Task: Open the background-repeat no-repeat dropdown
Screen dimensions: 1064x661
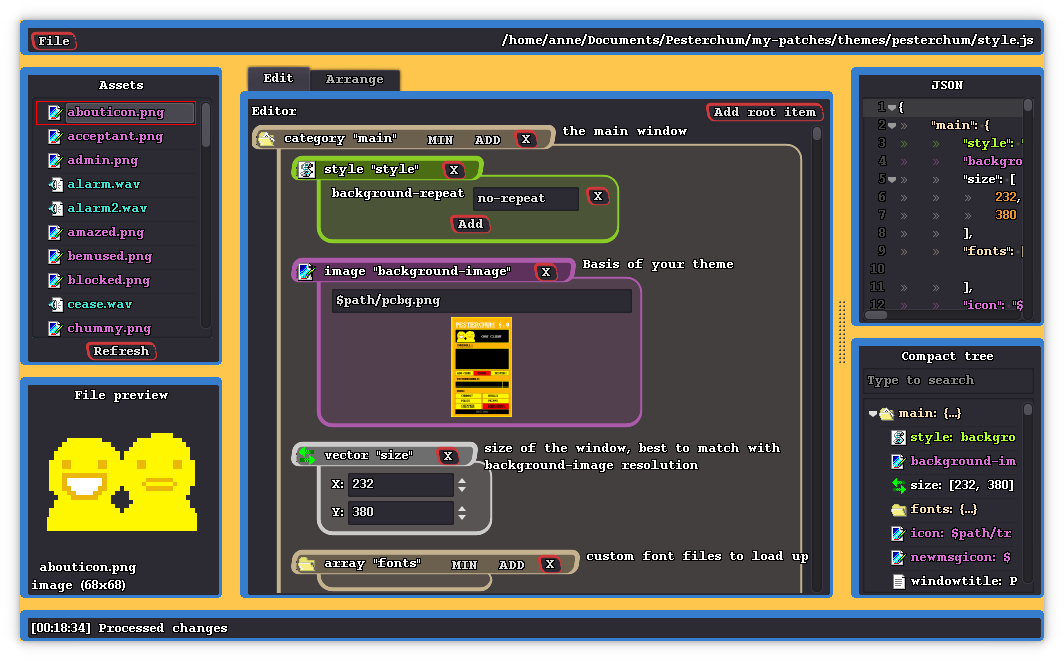Action: tap(524, 198)
